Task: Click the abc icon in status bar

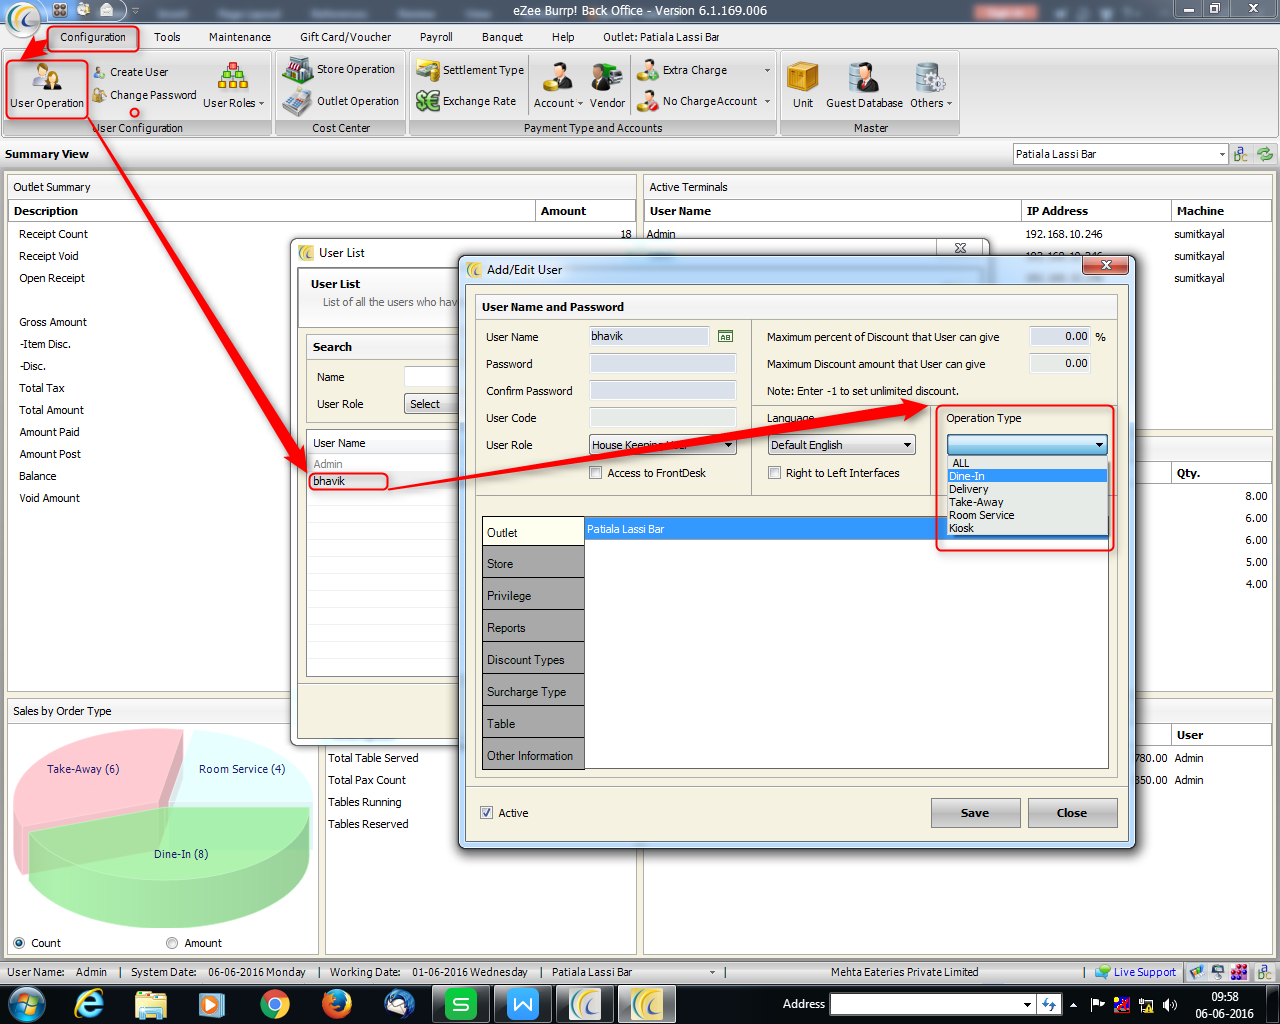Action: [x=1265, y=972]
